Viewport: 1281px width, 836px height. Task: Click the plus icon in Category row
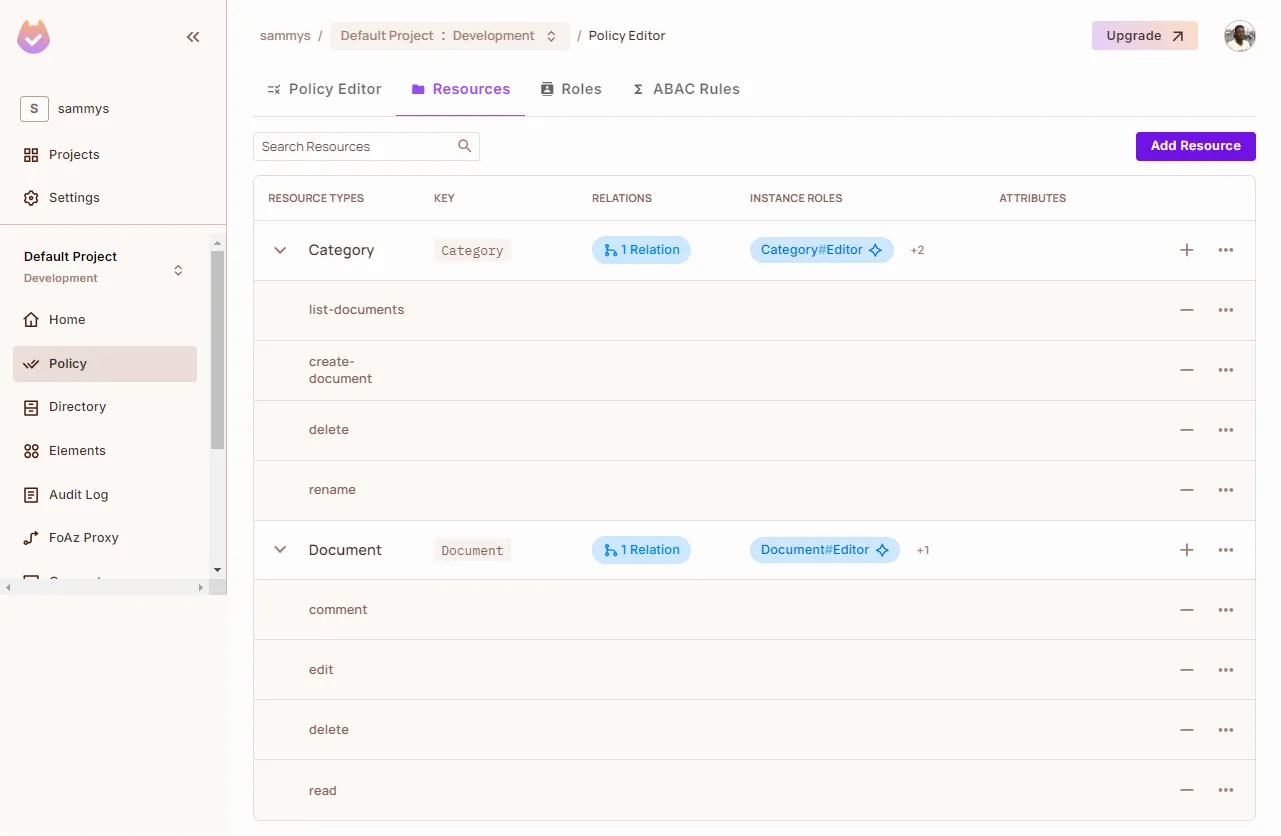[1186, 250]
